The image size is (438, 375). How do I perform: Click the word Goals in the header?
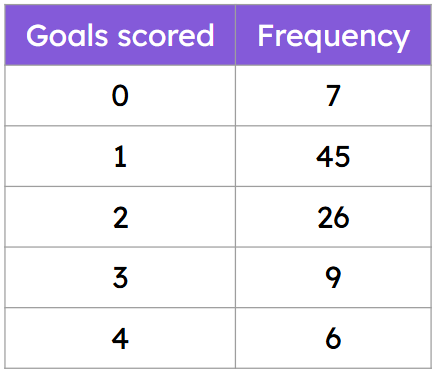pos(67,35)
